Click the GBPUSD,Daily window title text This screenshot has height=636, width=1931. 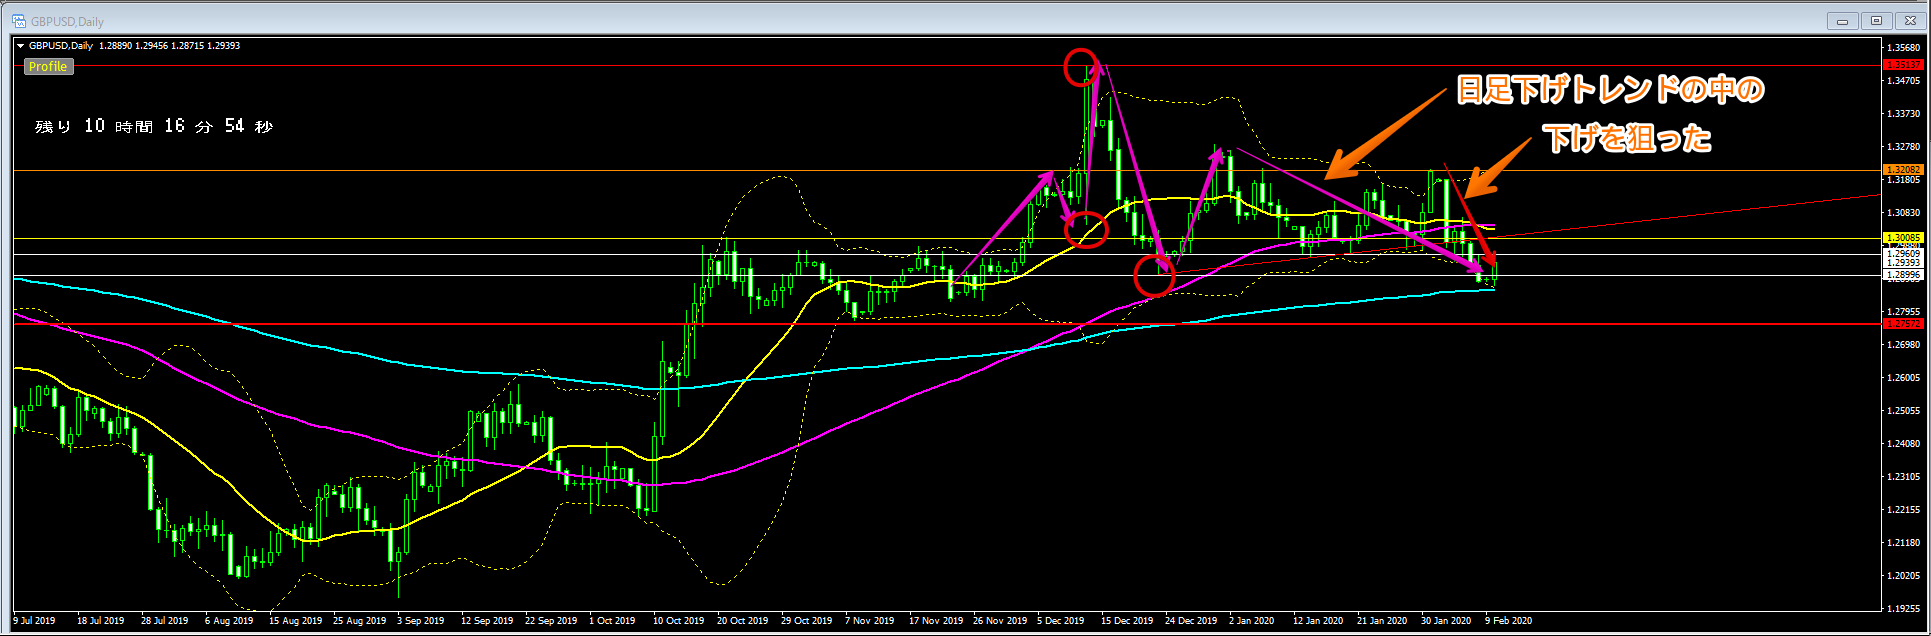67,21
